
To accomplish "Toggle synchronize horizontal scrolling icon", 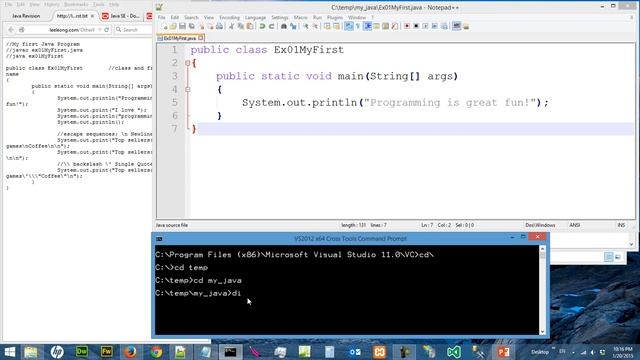I will tap(336, 26).
